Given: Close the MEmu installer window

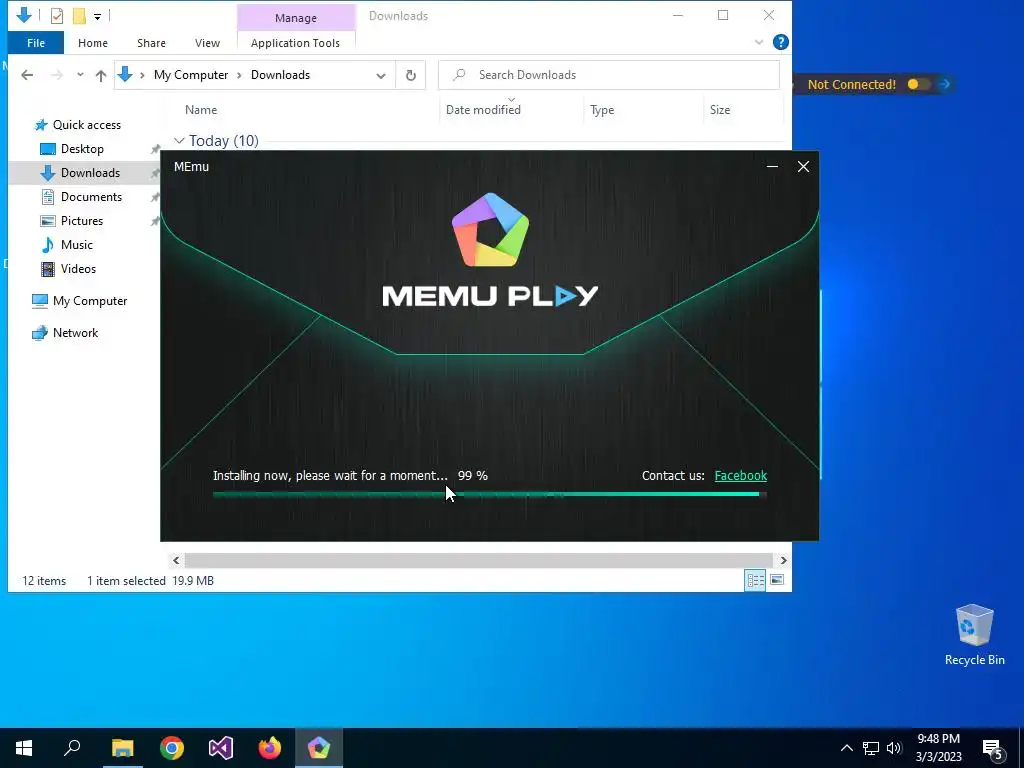Looking at the screenshot, I should pos(803,167).
